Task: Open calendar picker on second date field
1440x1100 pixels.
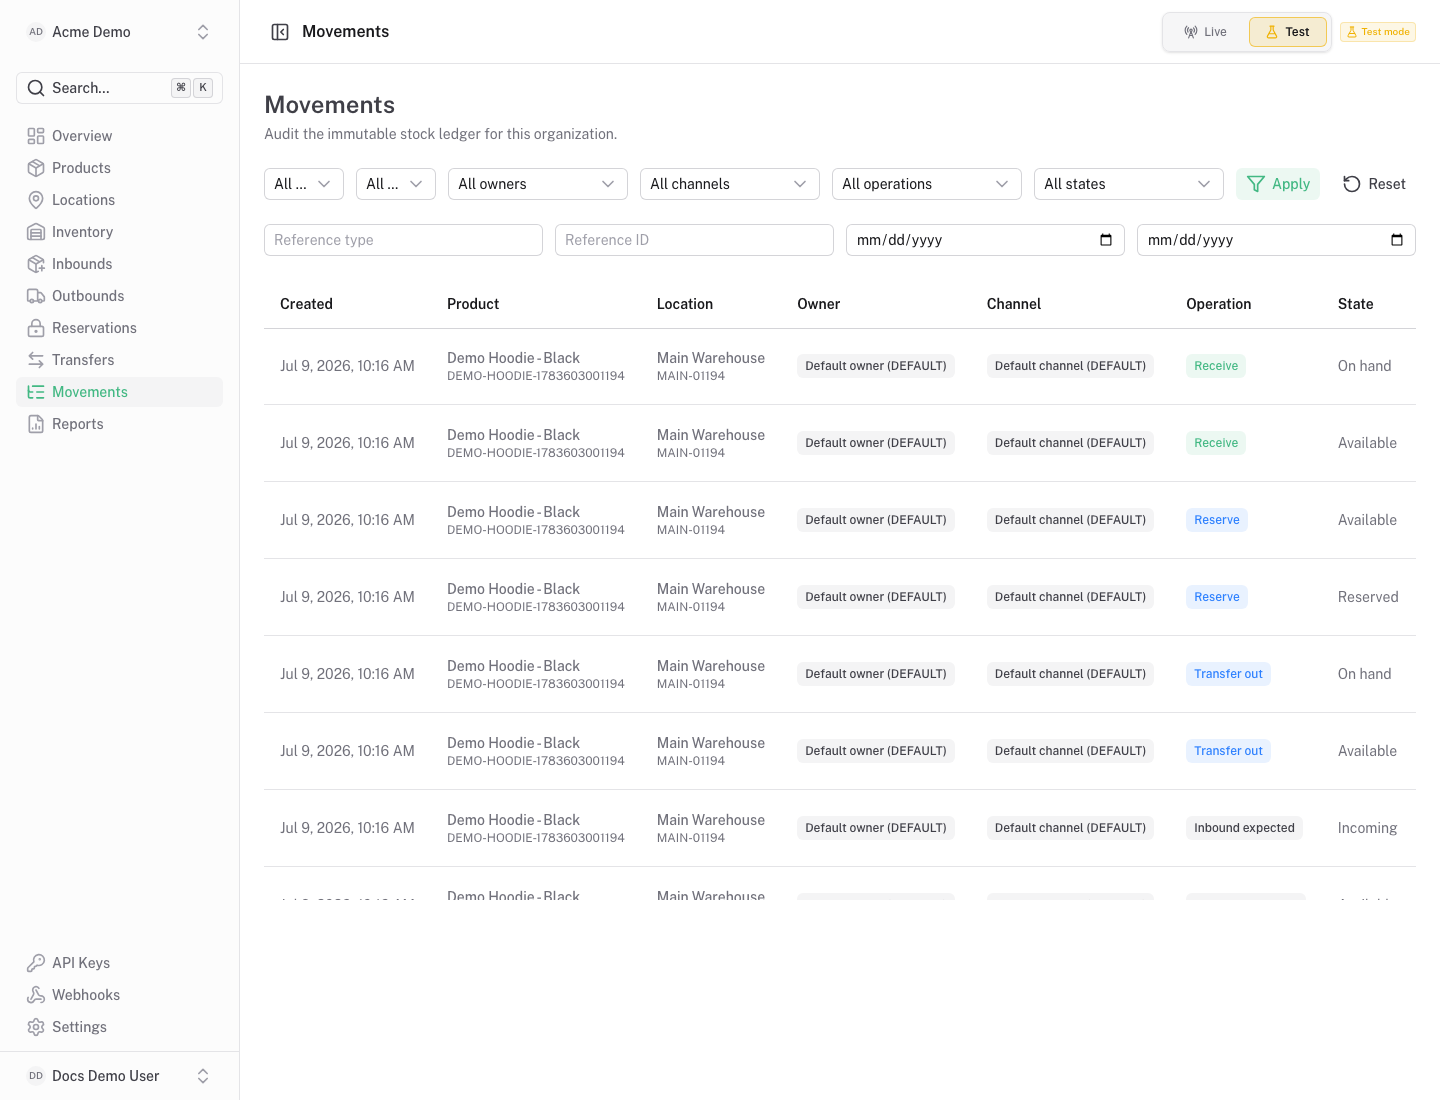Action: pos(1397,240)
